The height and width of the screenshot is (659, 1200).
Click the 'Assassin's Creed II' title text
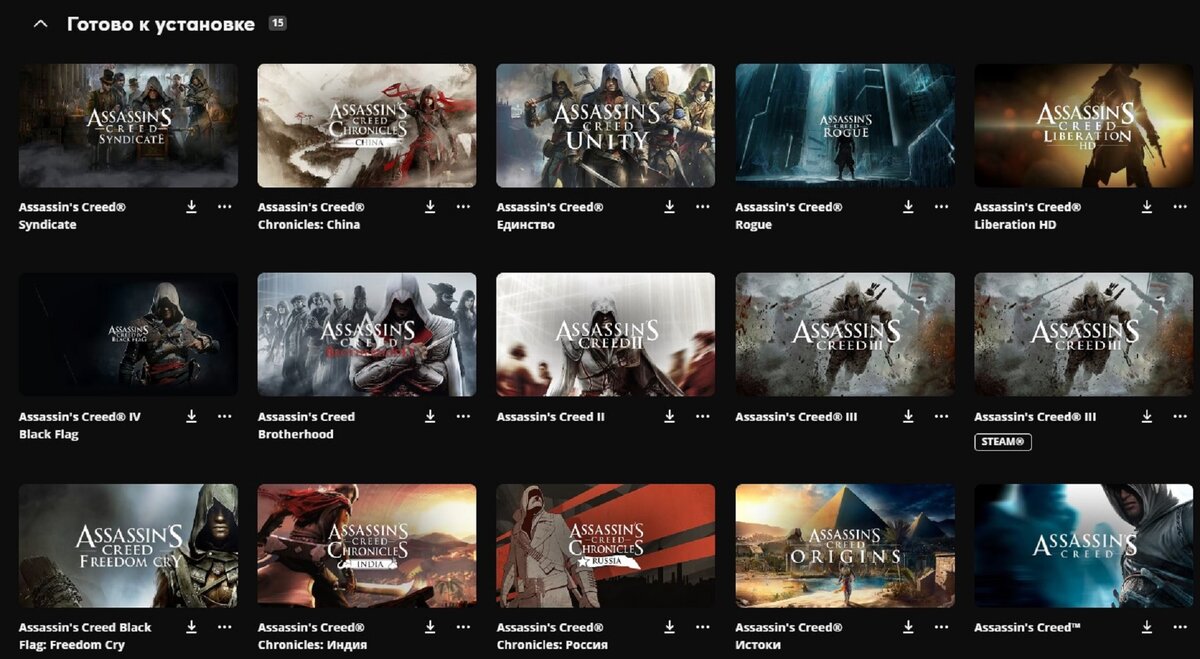click(551, 417)
